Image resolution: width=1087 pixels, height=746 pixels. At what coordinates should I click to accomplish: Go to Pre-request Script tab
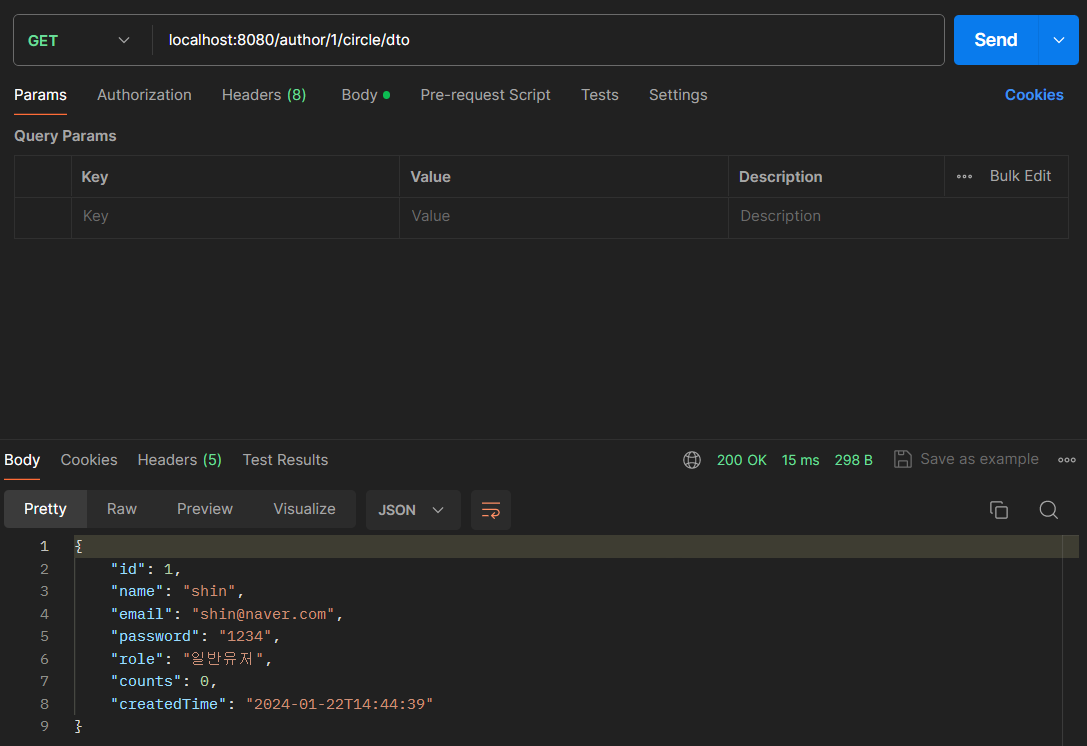click(x=485, y=95)
